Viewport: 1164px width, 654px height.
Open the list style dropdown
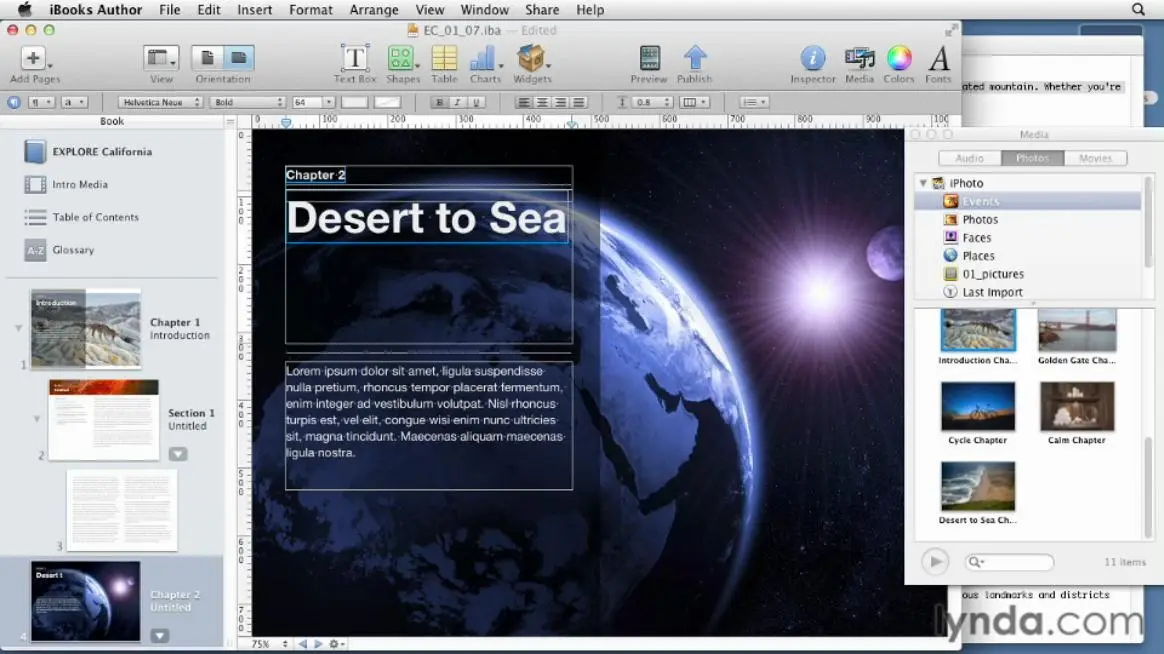coord(753,102)
